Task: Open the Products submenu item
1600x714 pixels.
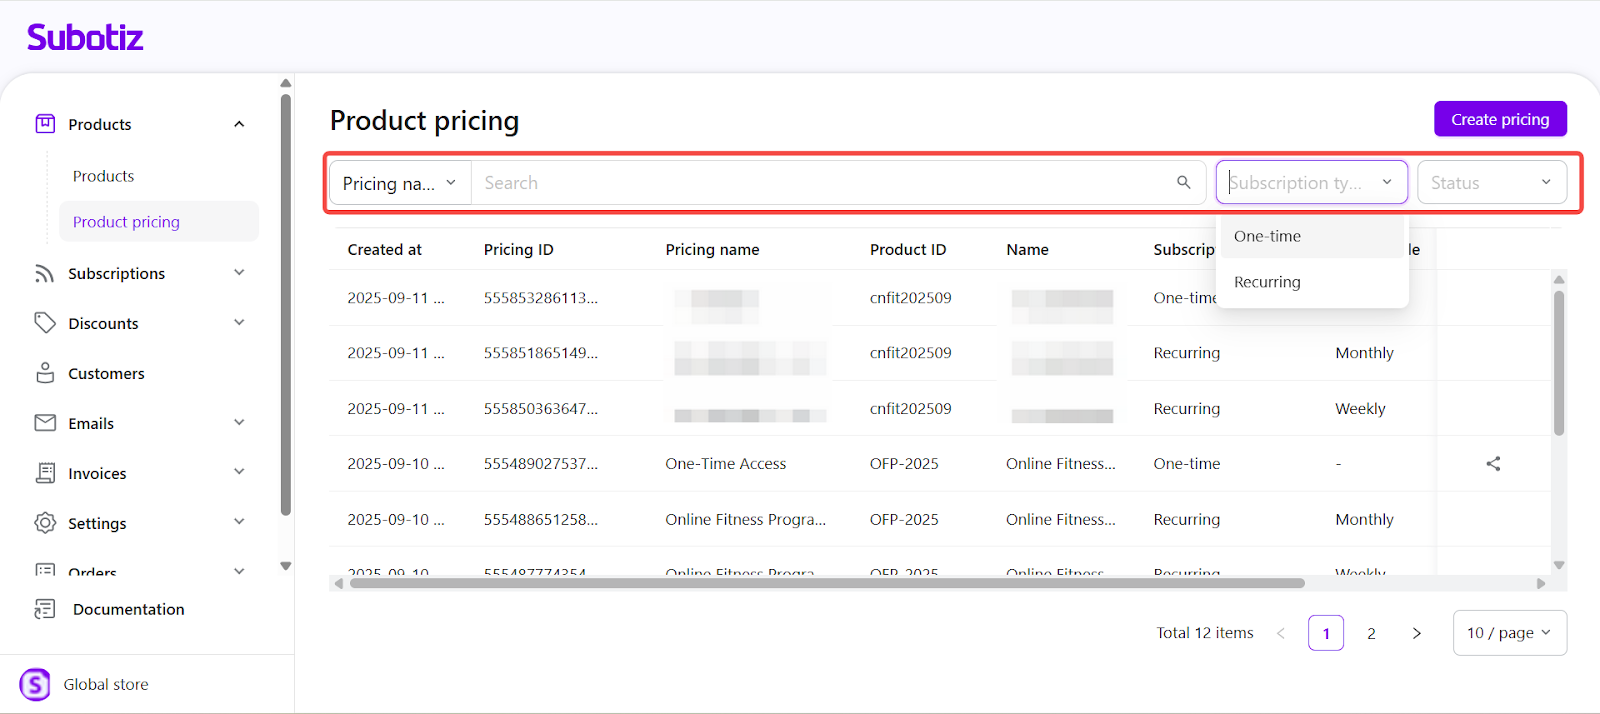Action: click(x=103, y=176)
